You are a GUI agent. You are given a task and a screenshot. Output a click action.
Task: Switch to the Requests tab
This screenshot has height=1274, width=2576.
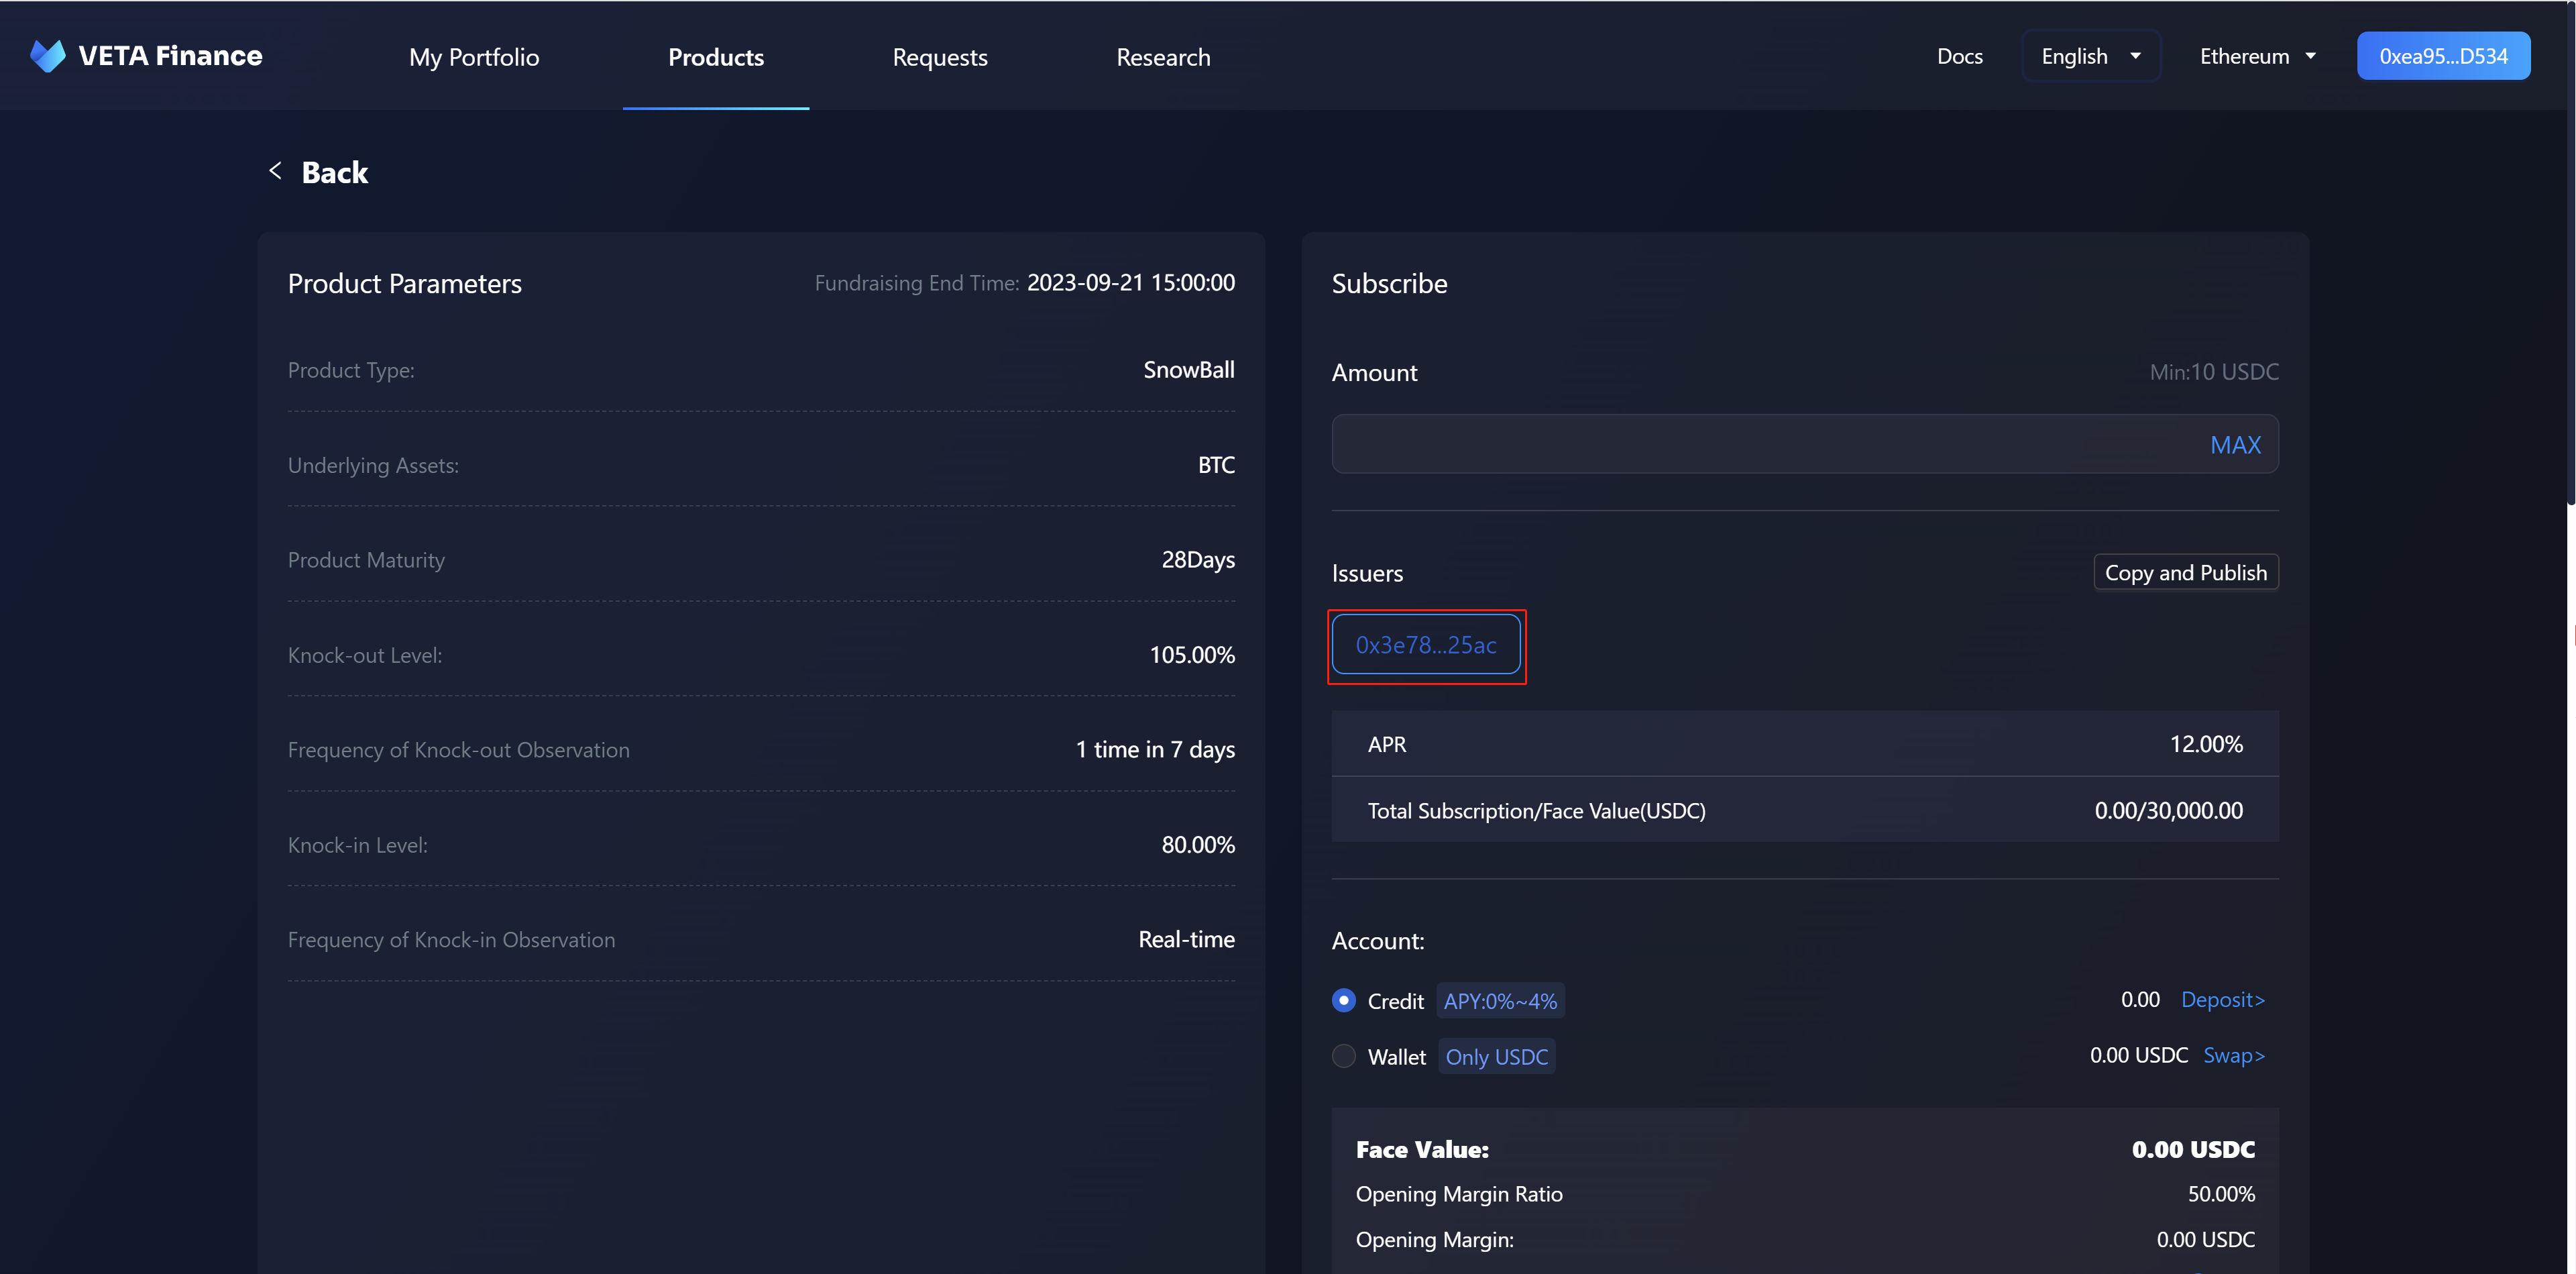[939, 57]
